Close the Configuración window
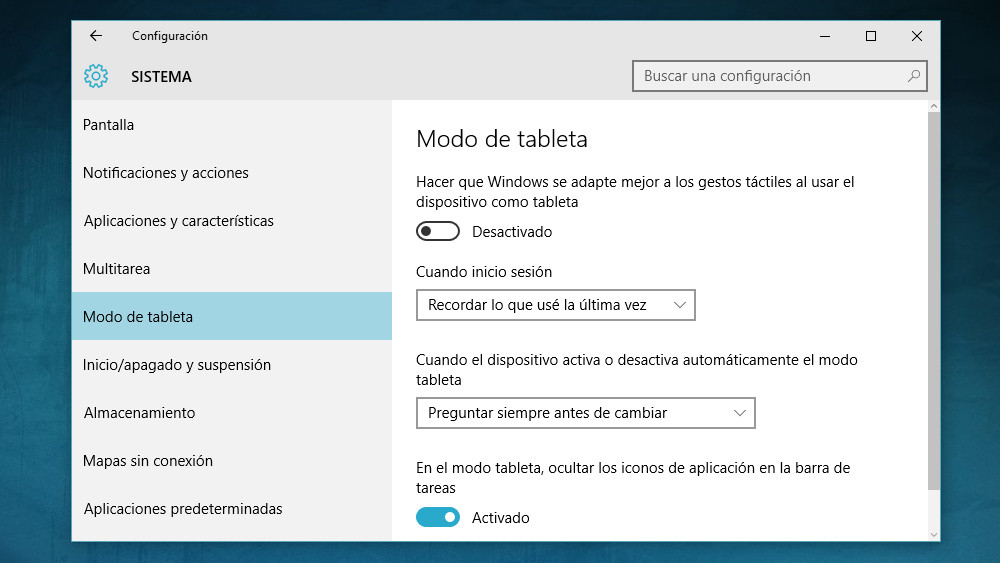1000x563 pixels. pyautogui.click(x=916, y=36)
